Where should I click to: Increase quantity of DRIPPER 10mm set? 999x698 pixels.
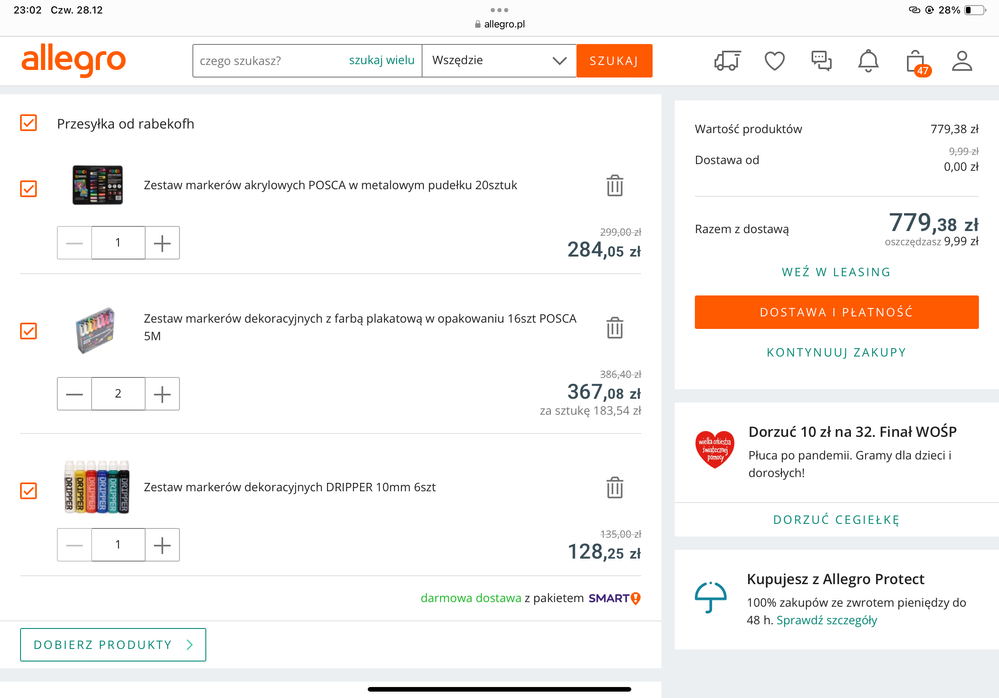point(162,545)
